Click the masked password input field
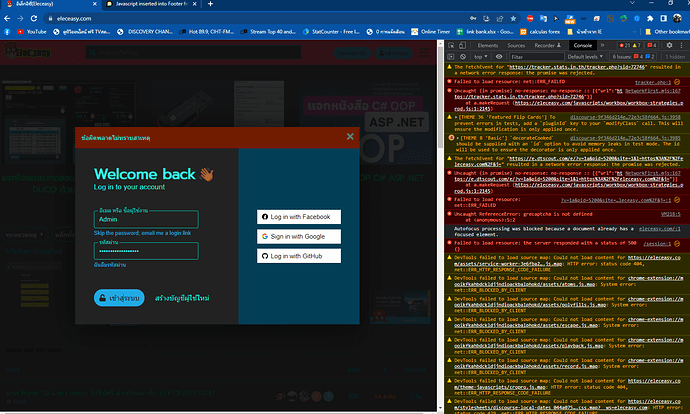This screenshot has width=690, height=414. pos(146,251)
